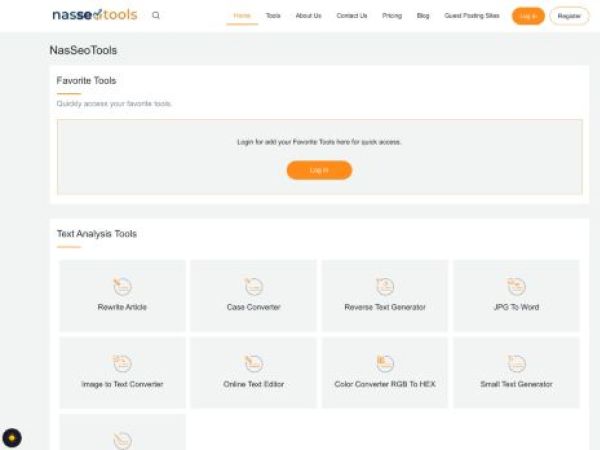Open the Case Converter tool label

254,307
